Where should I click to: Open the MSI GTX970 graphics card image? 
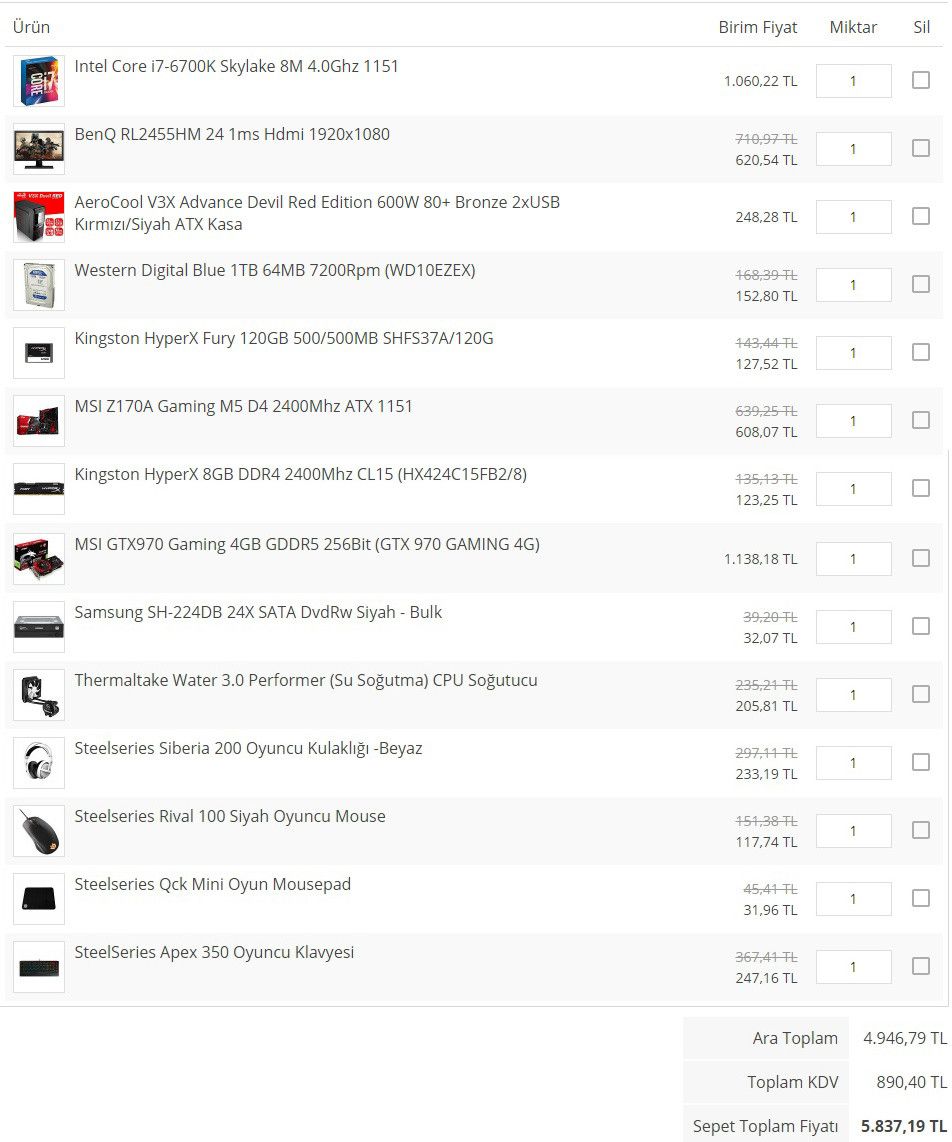tap(39, 559)
